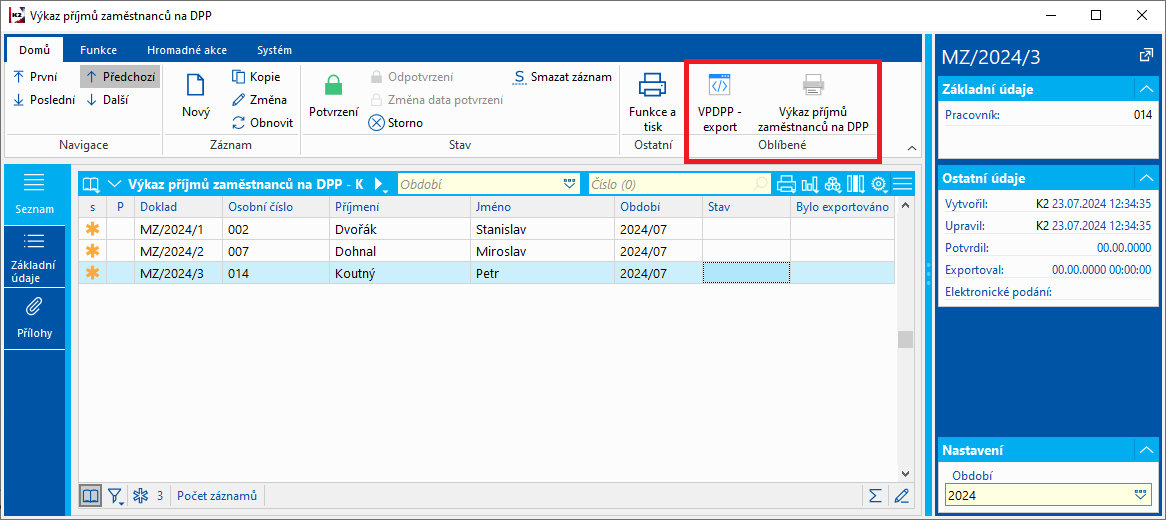Go to the first record with První
Viewport: 1166px width, 520px height.
(35, 77)
